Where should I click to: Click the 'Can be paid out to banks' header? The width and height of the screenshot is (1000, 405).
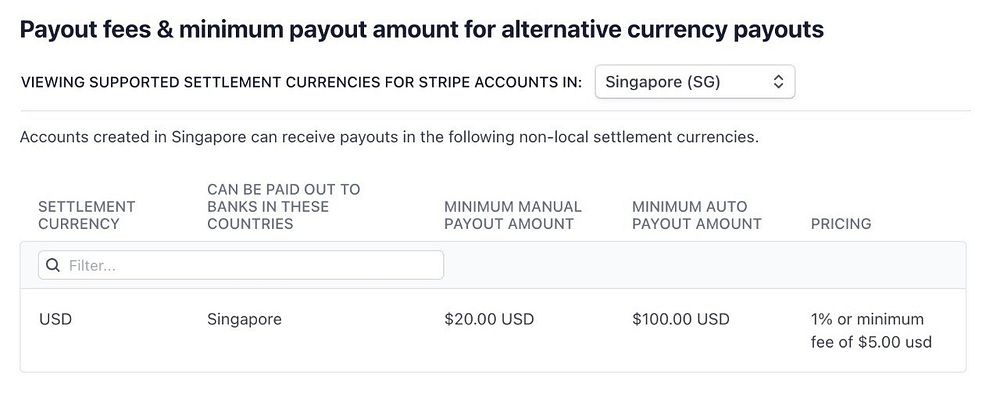[x=283, y=206]
